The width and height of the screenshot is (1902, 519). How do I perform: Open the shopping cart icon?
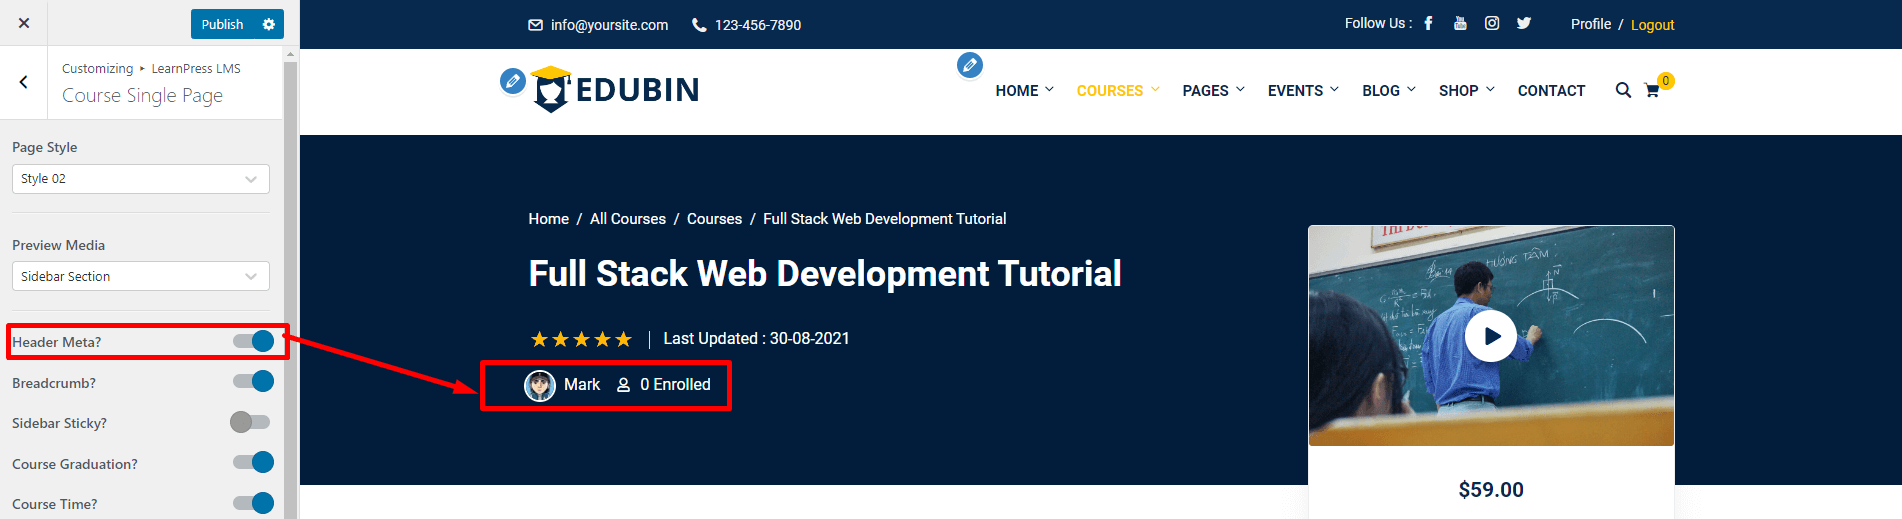[x=1652, y=90]
